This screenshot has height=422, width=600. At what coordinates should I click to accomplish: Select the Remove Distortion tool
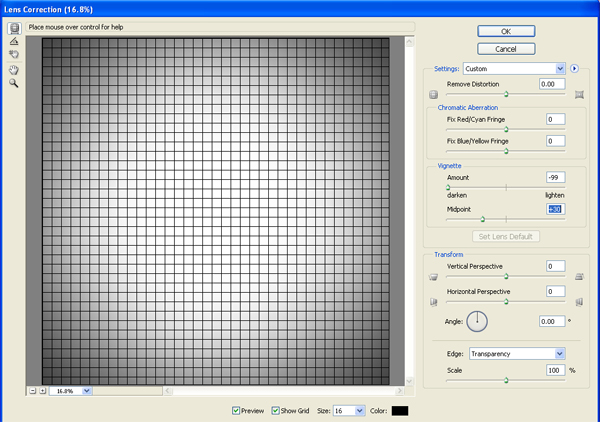(x=14, y=28)
